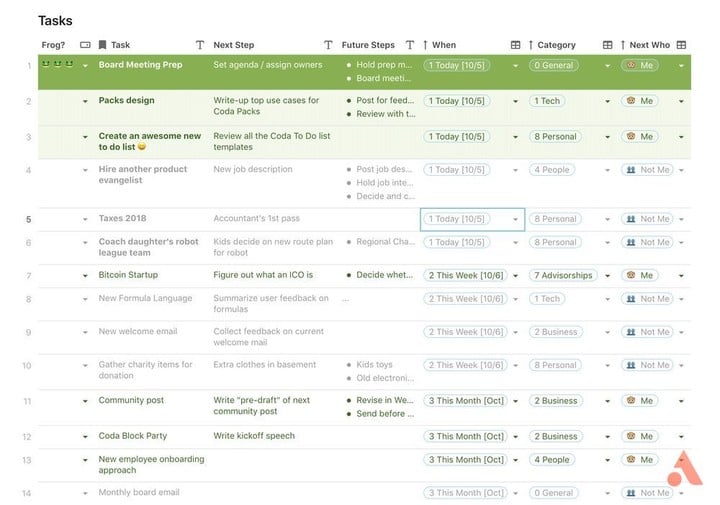Expand the Packs design row caret
This screenshot has width=720, height=505.
point(85,101)
